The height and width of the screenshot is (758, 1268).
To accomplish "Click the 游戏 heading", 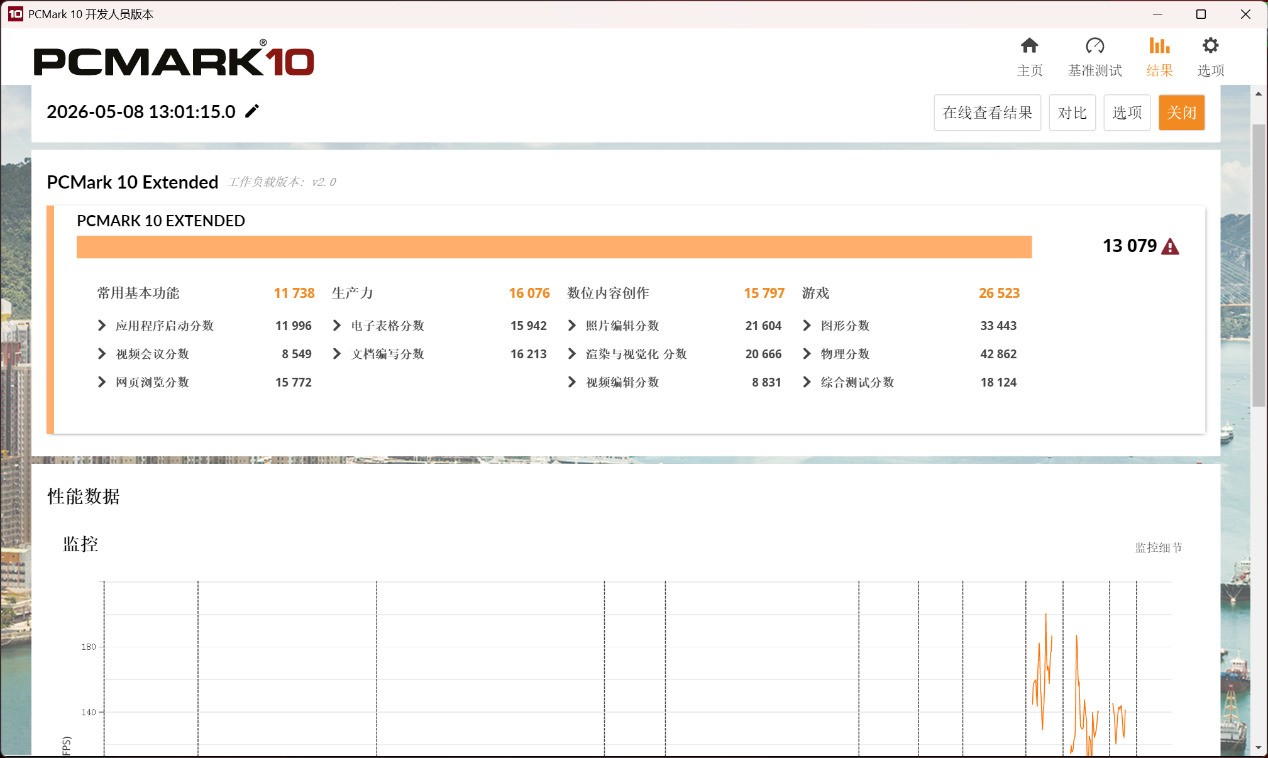I will tap(816, 293).
